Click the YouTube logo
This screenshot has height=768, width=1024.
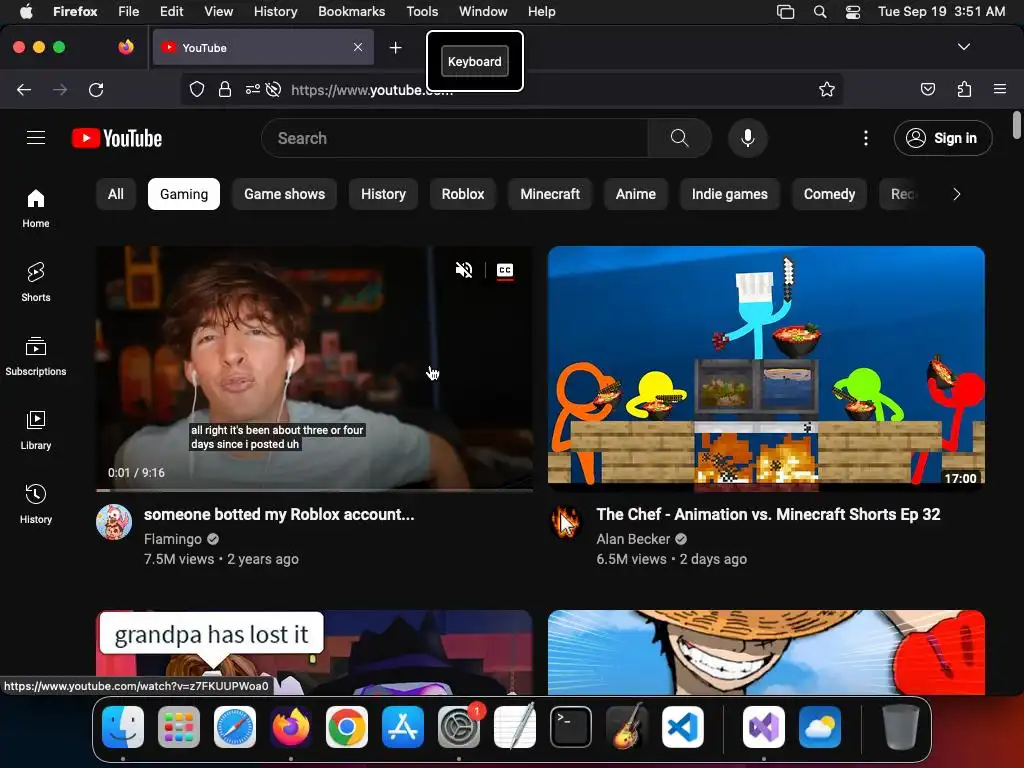pos(117,138)
